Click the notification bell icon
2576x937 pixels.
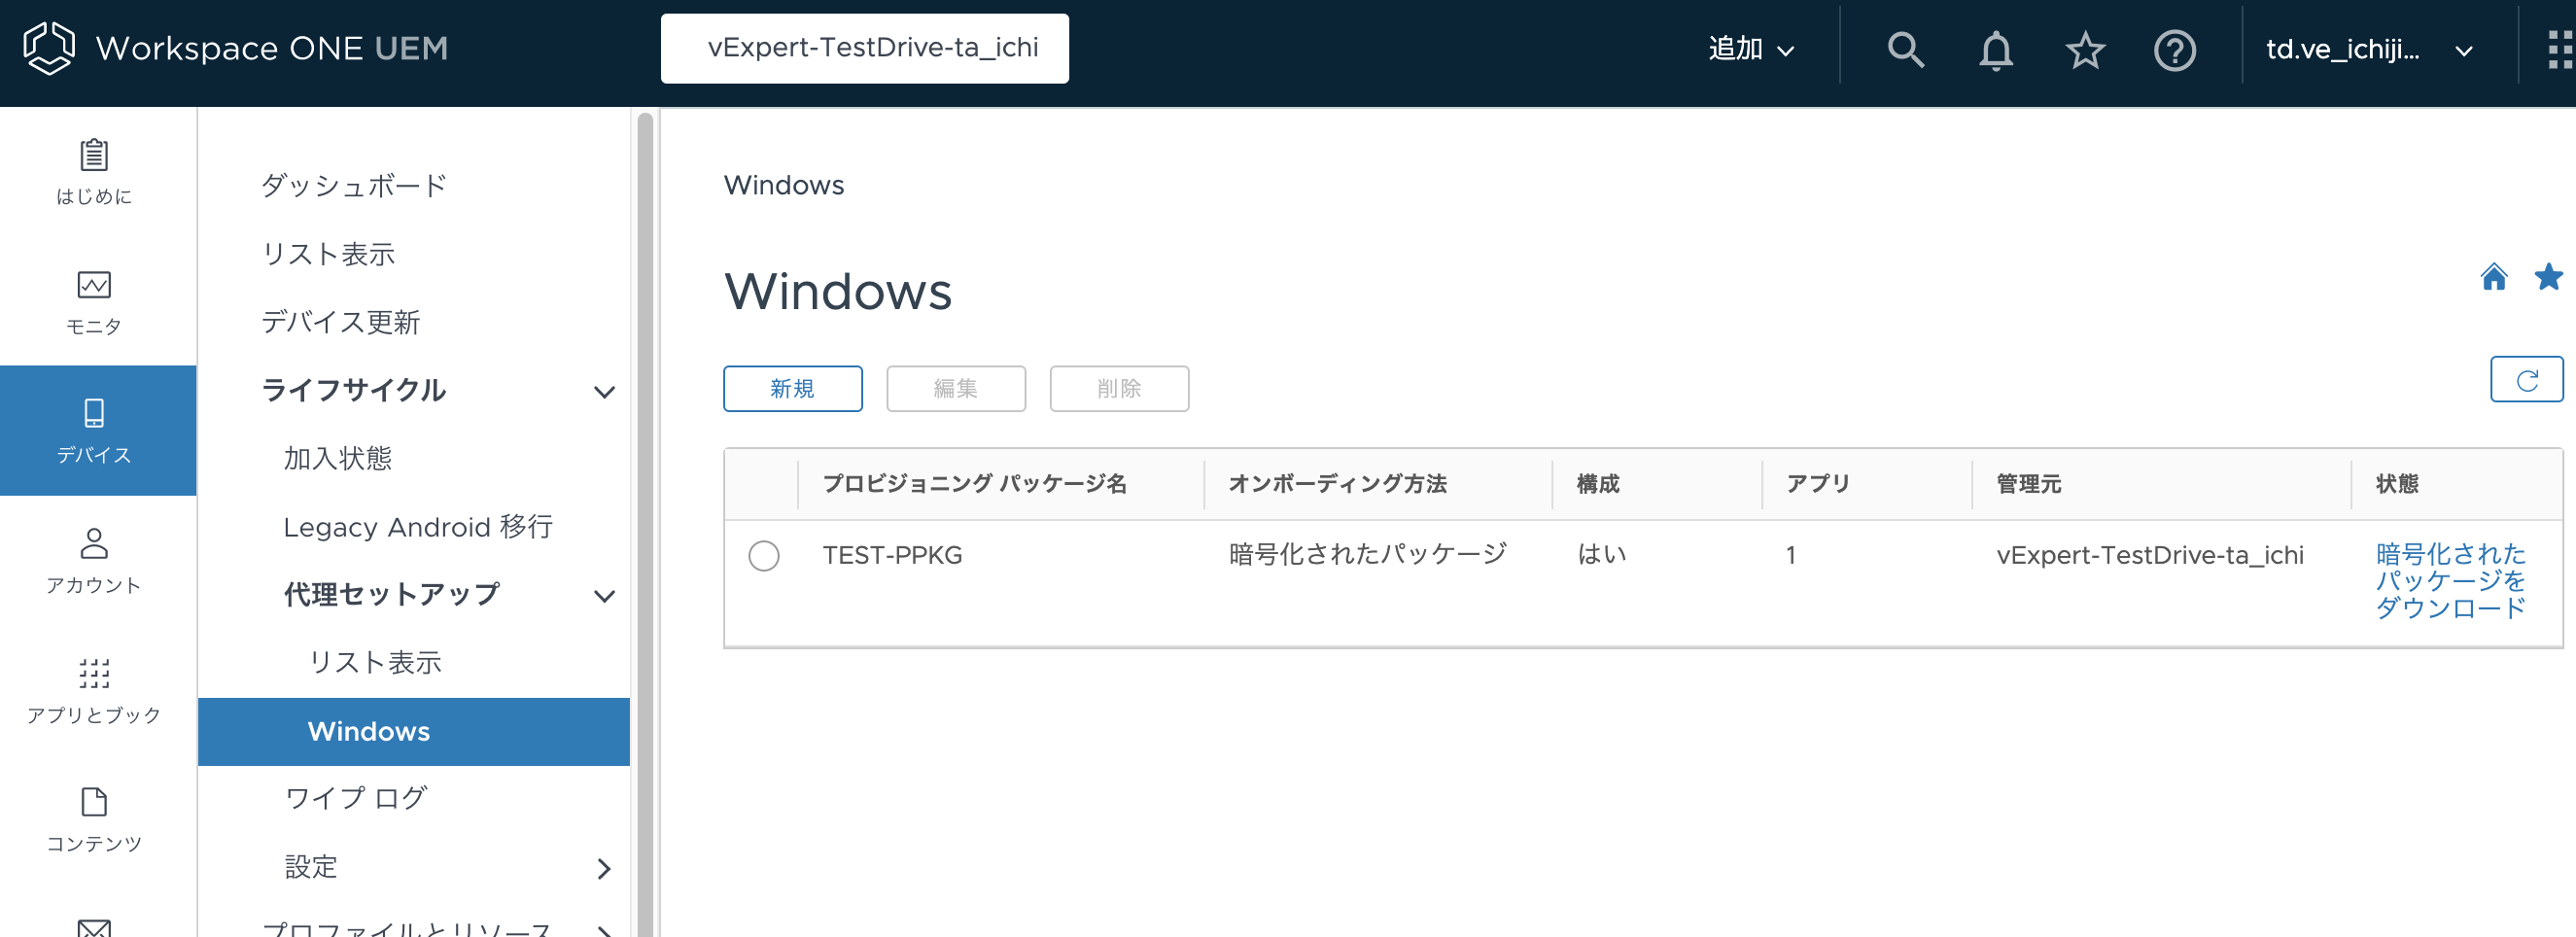click(1995, 48)
